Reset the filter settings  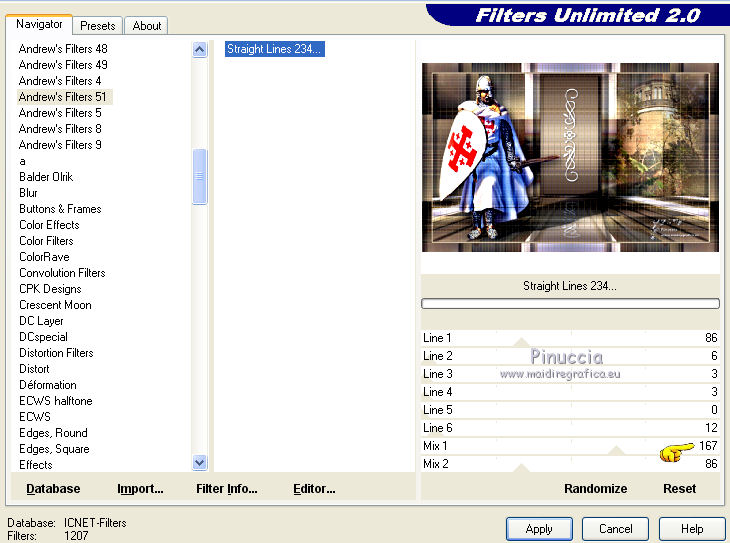pos(679,489)
